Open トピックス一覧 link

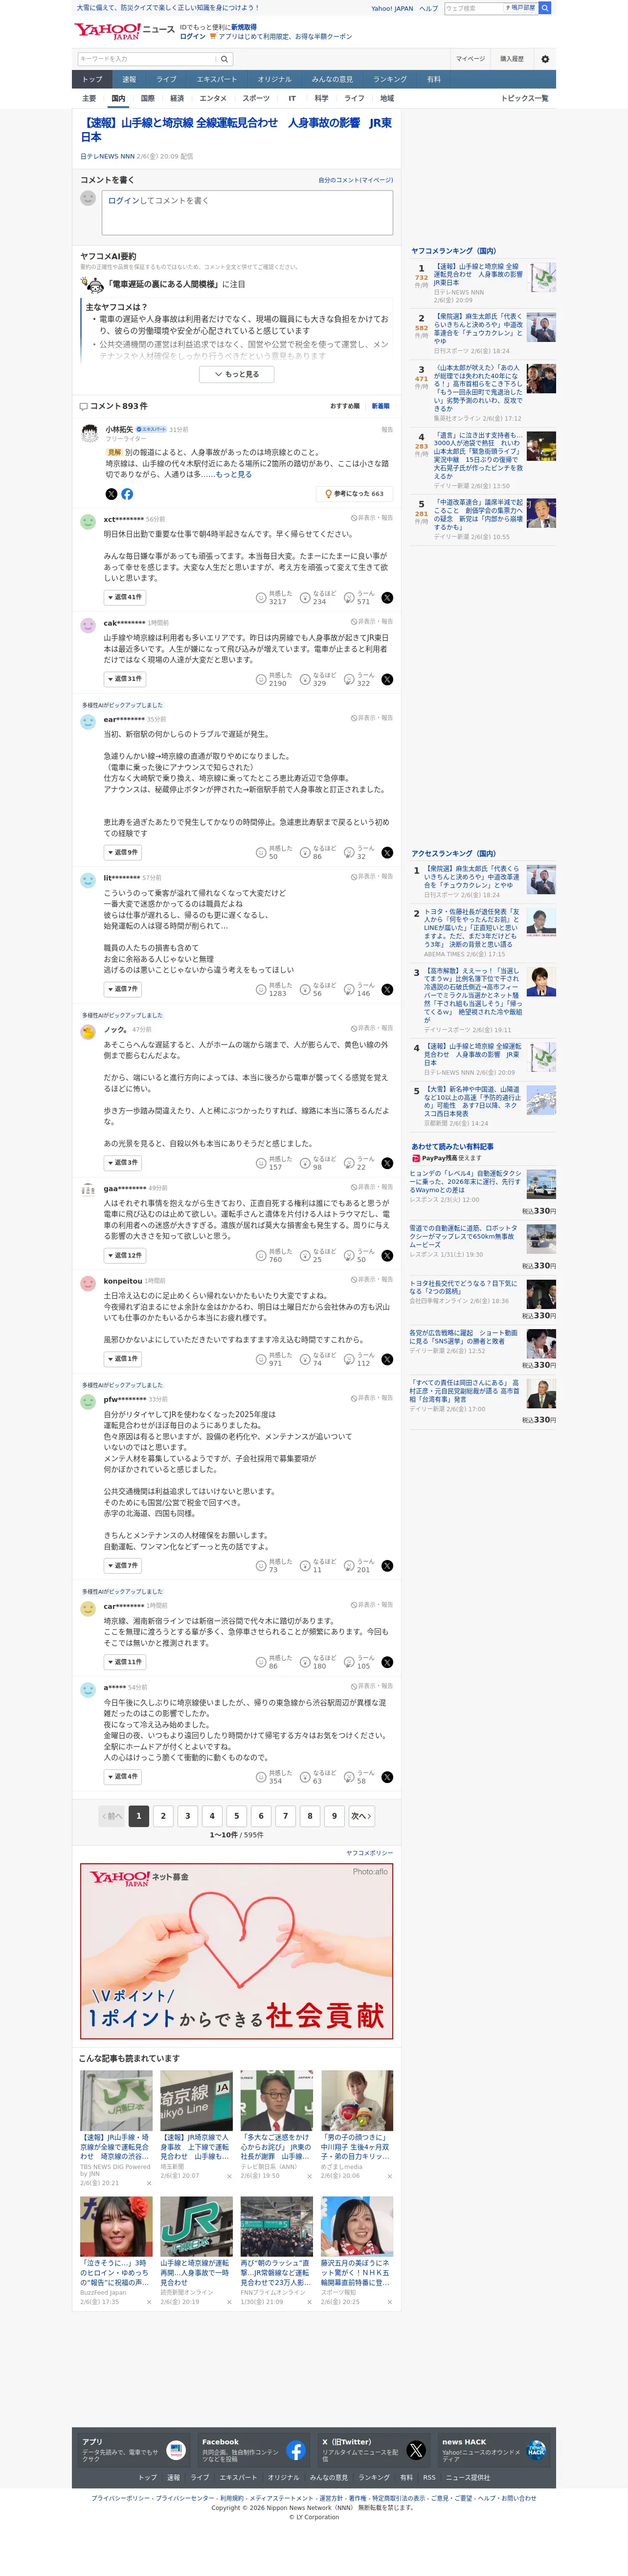(x=525, y=98)
